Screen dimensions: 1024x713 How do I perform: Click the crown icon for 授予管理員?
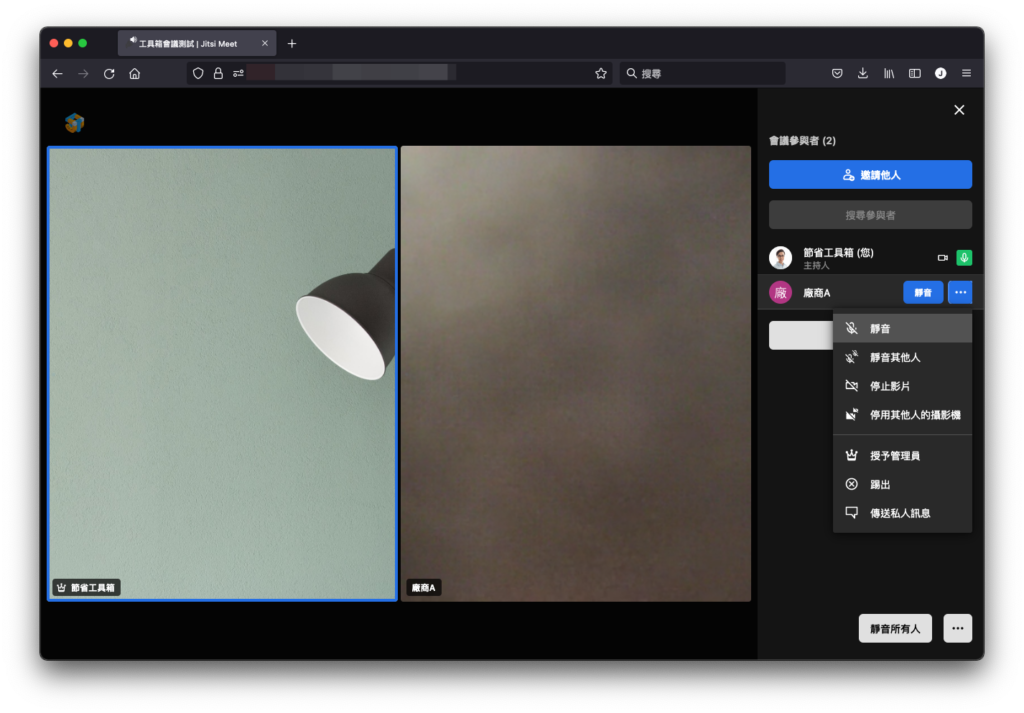(x=852, y=455)
